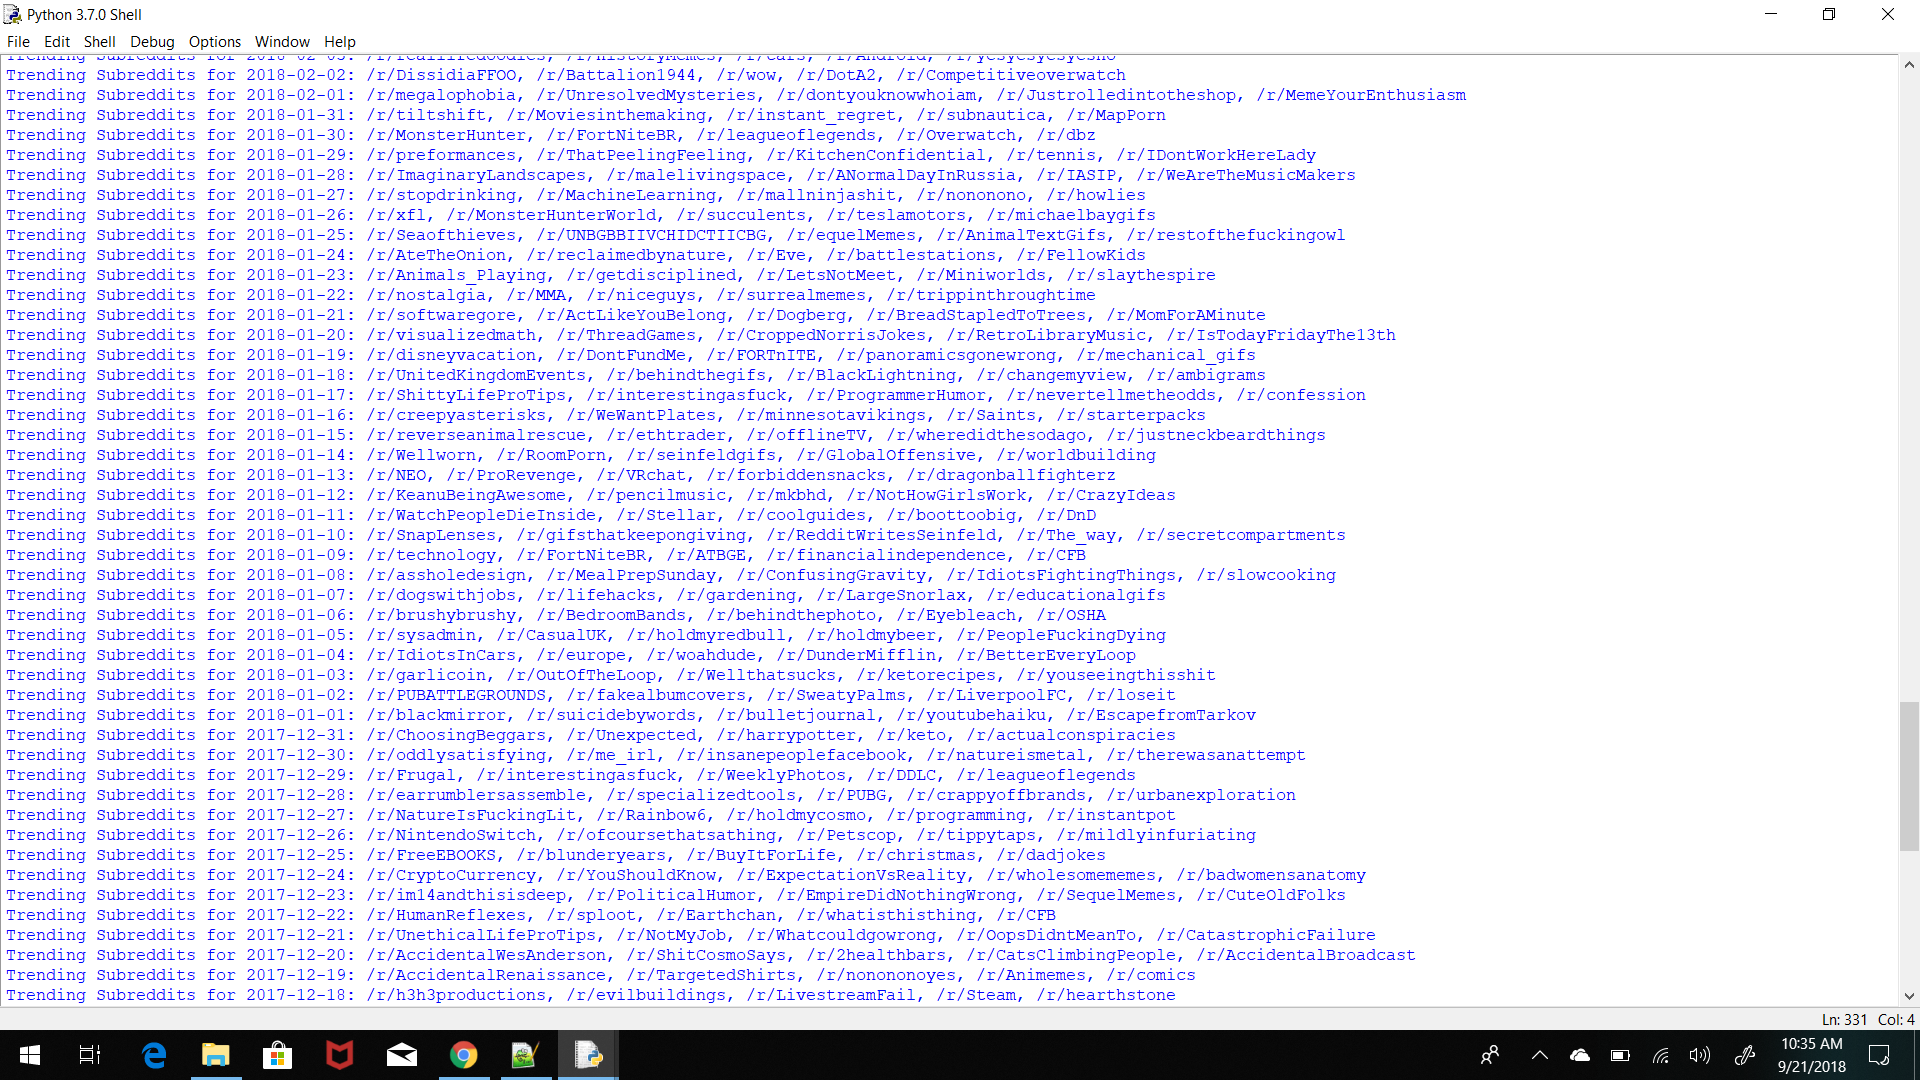Viewport: 1920px width, 1080px height.
Task: Open the Notepad++ taskbar icon
Action: (x=526, y=1055)
